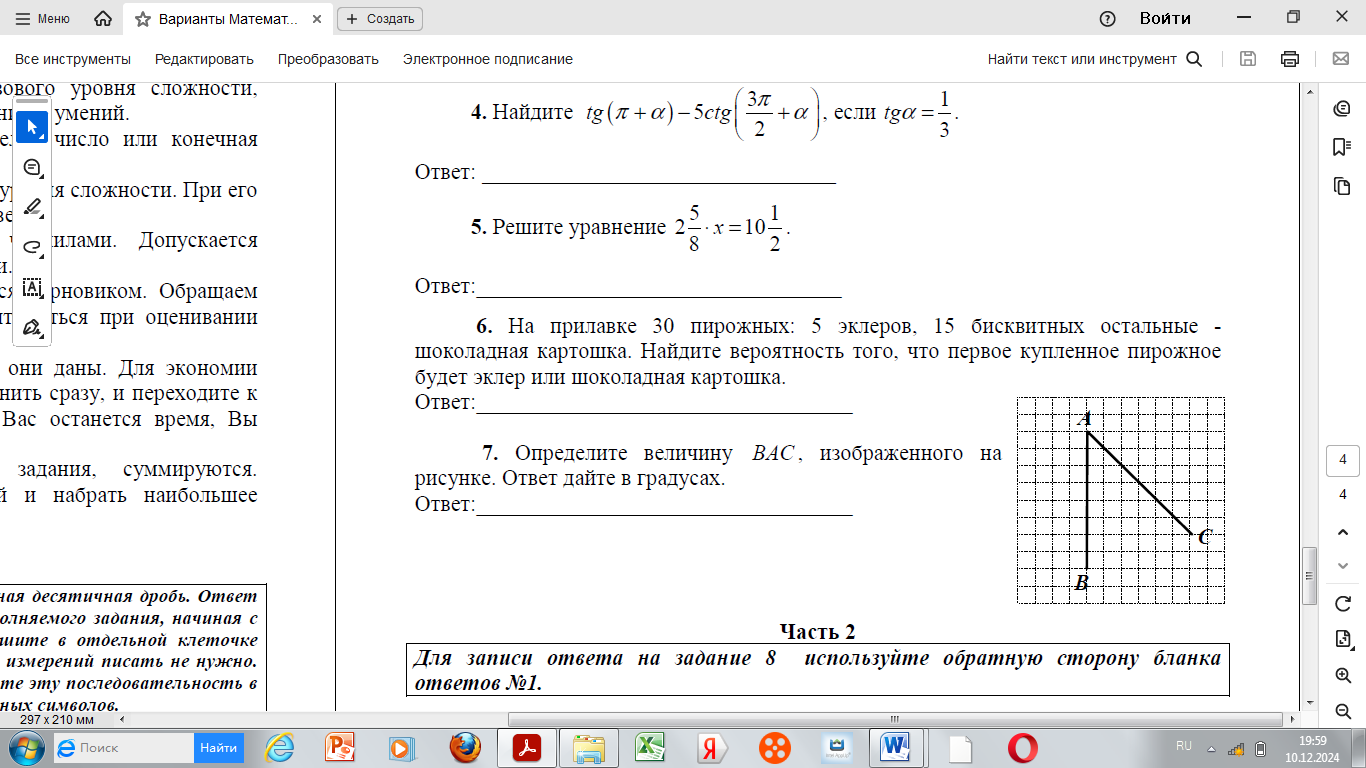Open the Меню hamburger menu
Image resolution: width=1366 pixels, height=768 pixels.
coord(43,18)
